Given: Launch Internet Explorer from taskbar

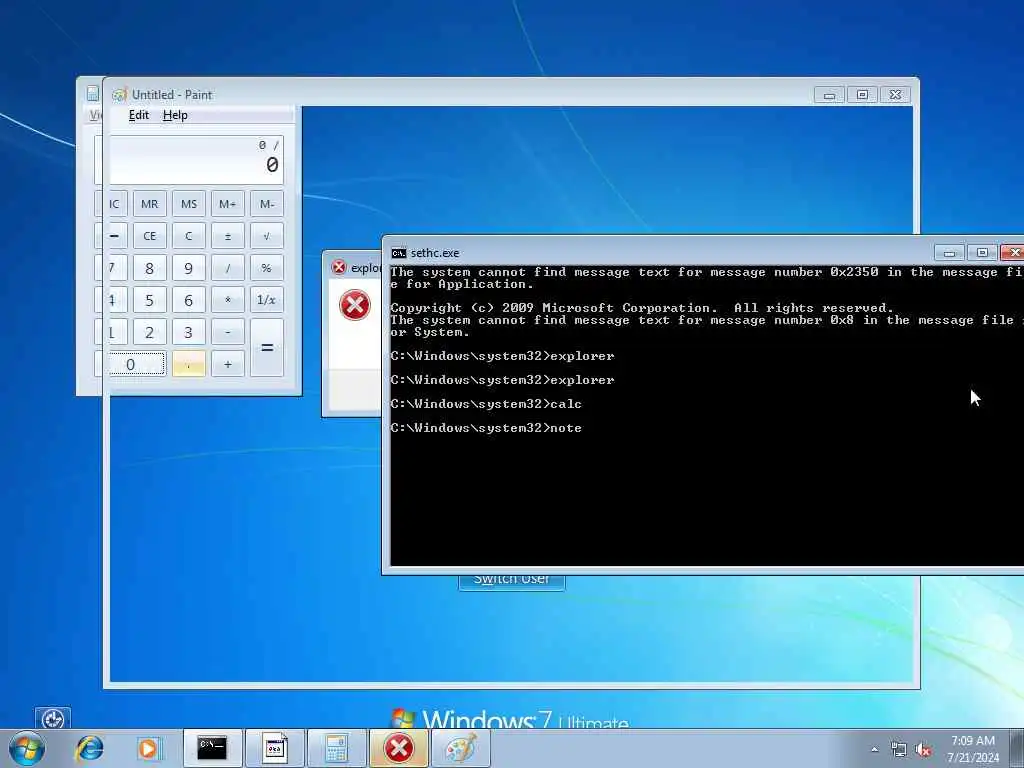Looking at the screenshot, I should tap(89, 748).
